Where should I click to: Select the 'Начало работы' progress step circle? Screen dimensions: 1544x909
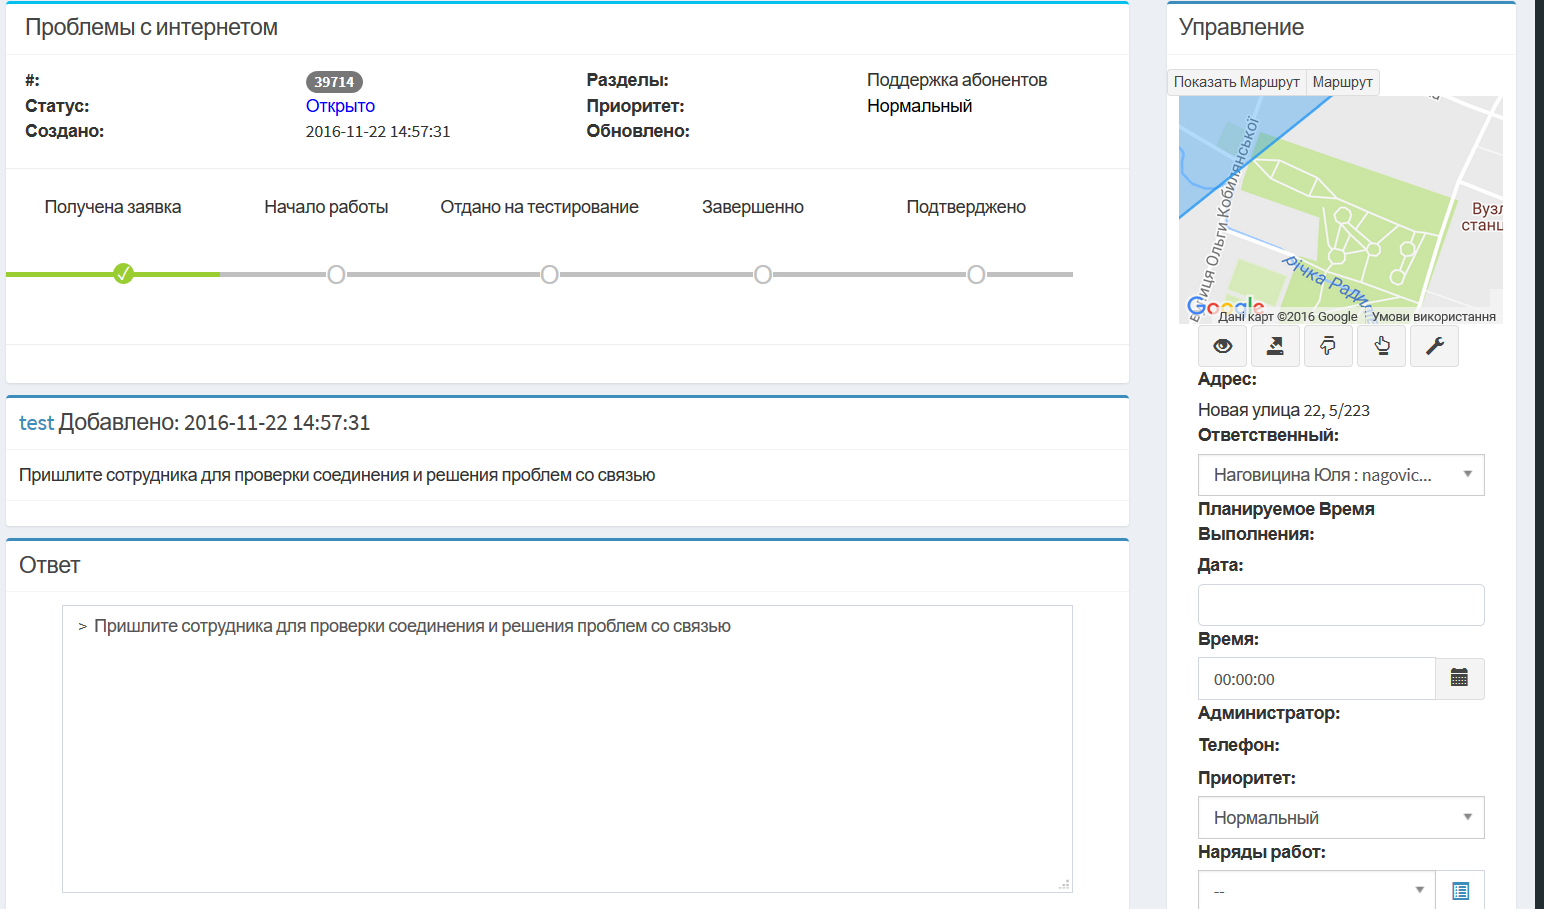[336, 274]
